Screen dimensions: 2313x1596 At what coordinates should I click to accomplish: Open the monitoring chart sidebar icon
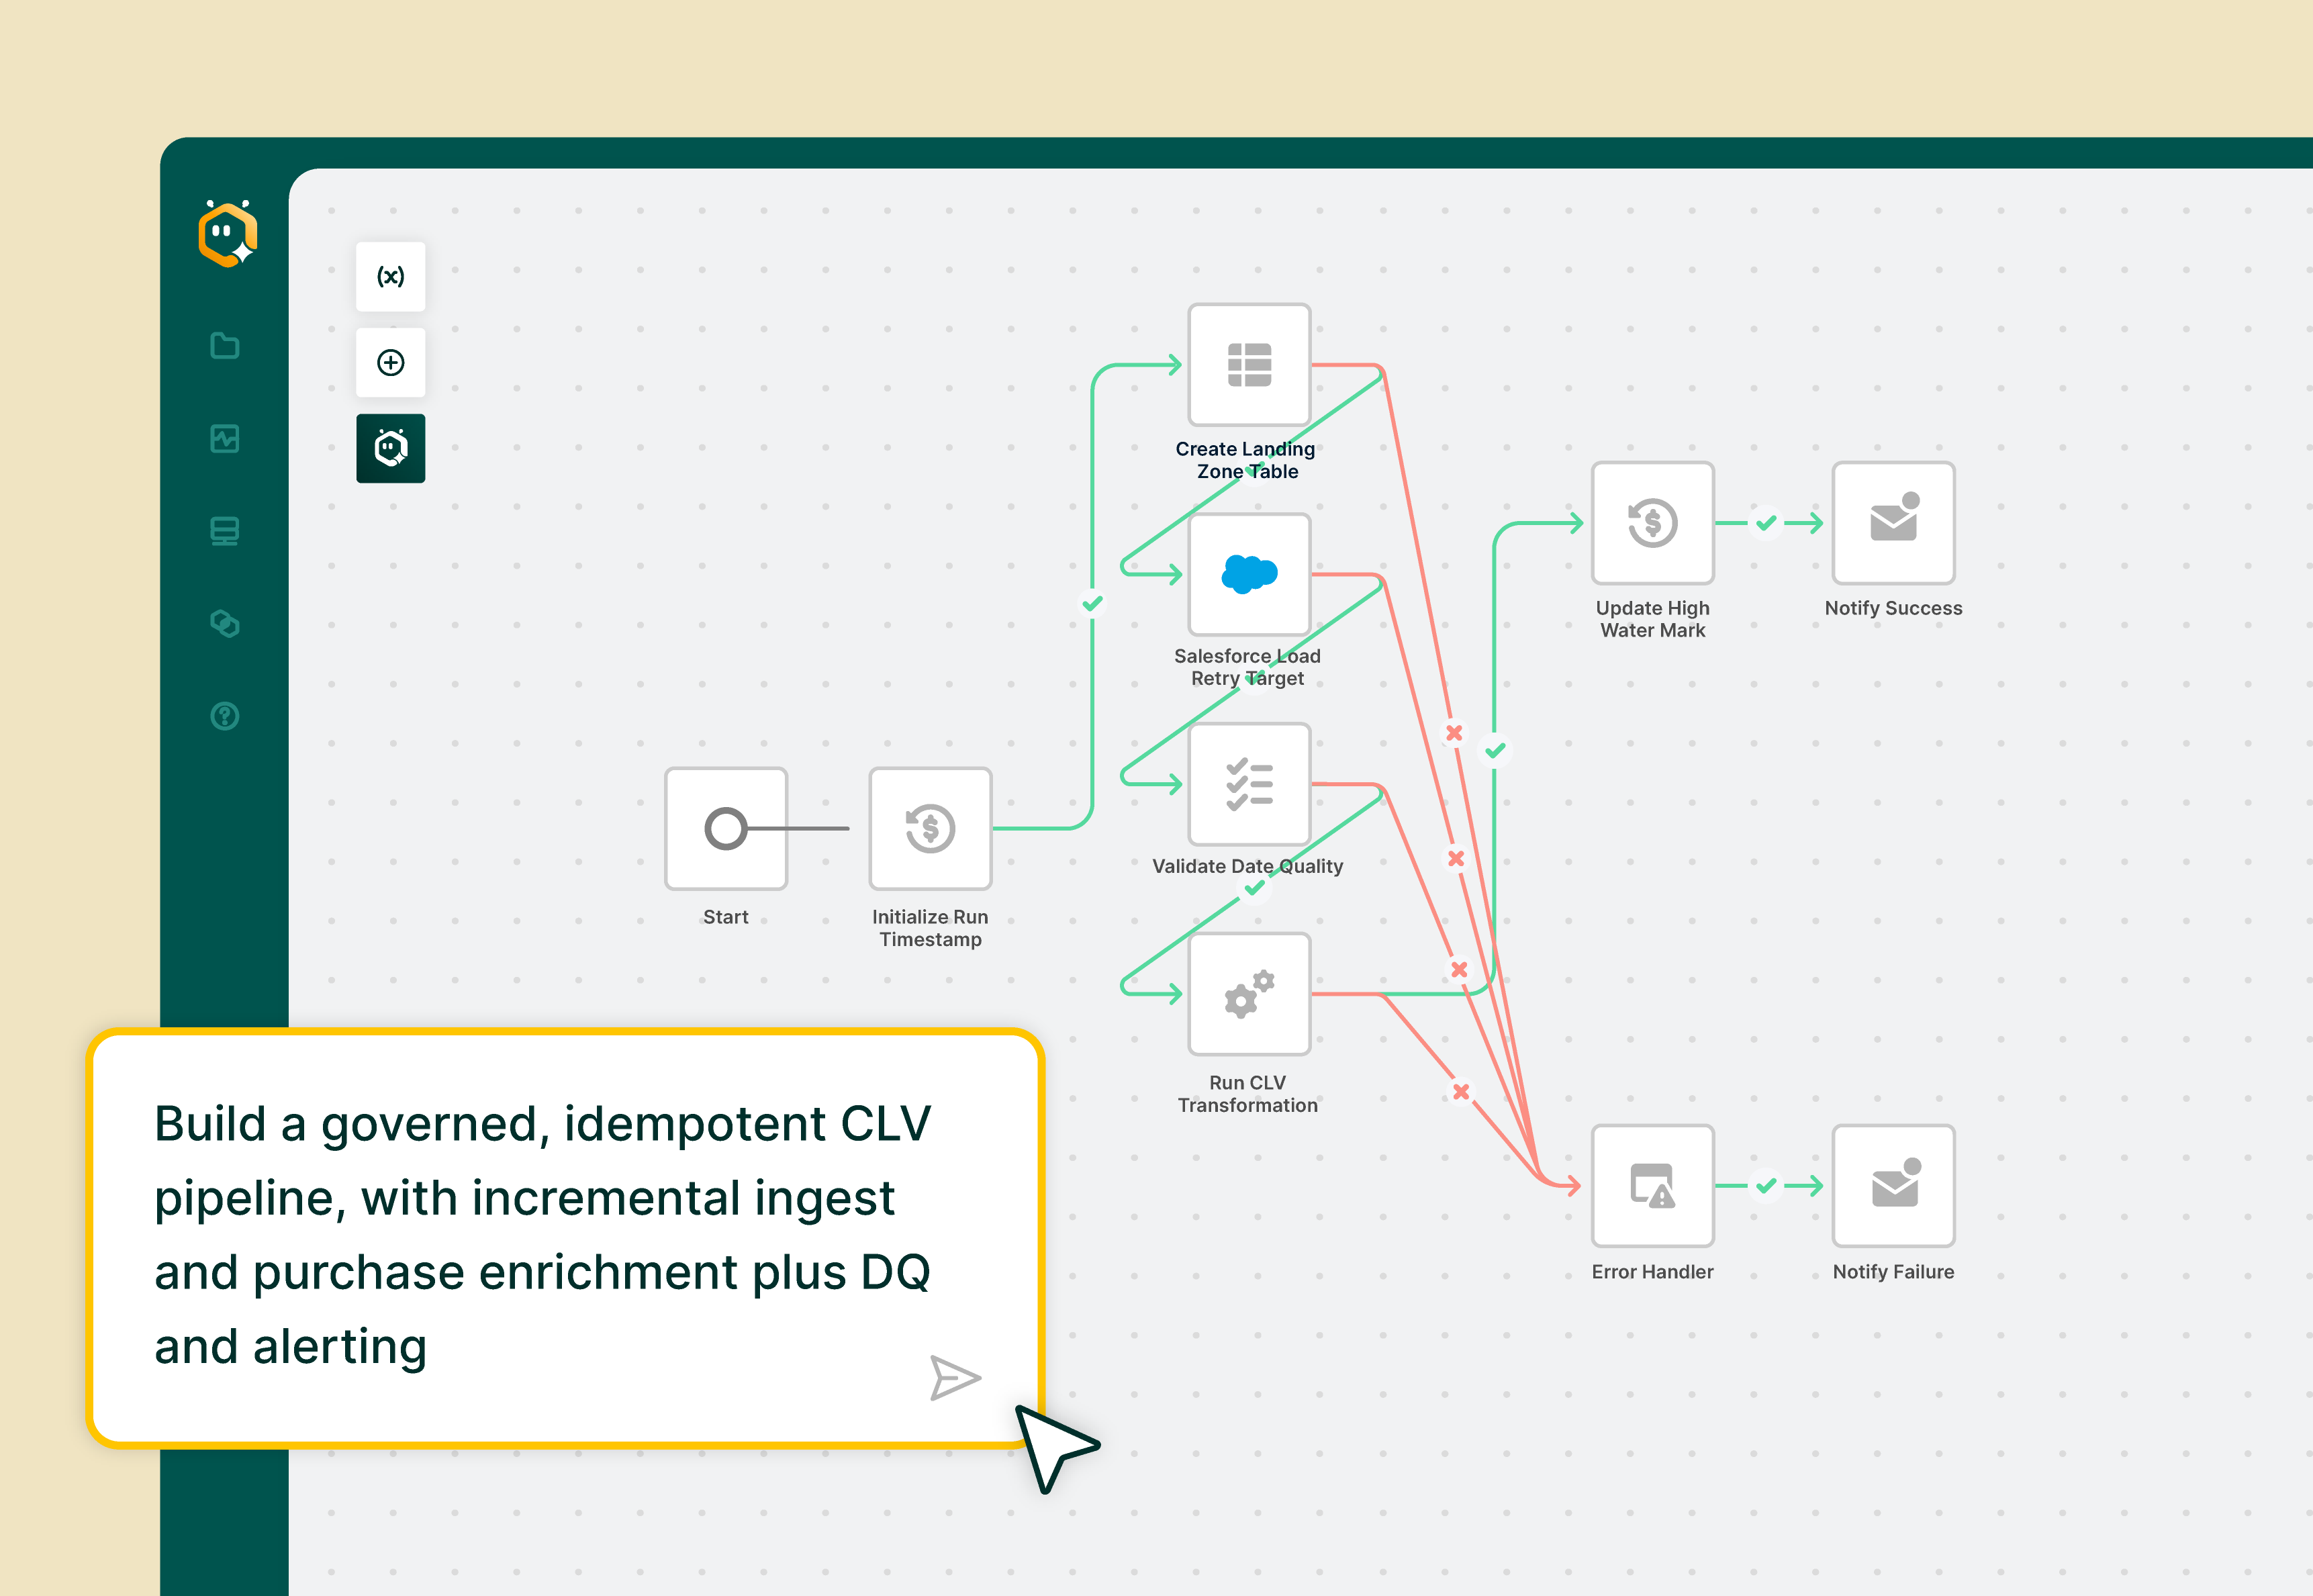pos(225,438)
